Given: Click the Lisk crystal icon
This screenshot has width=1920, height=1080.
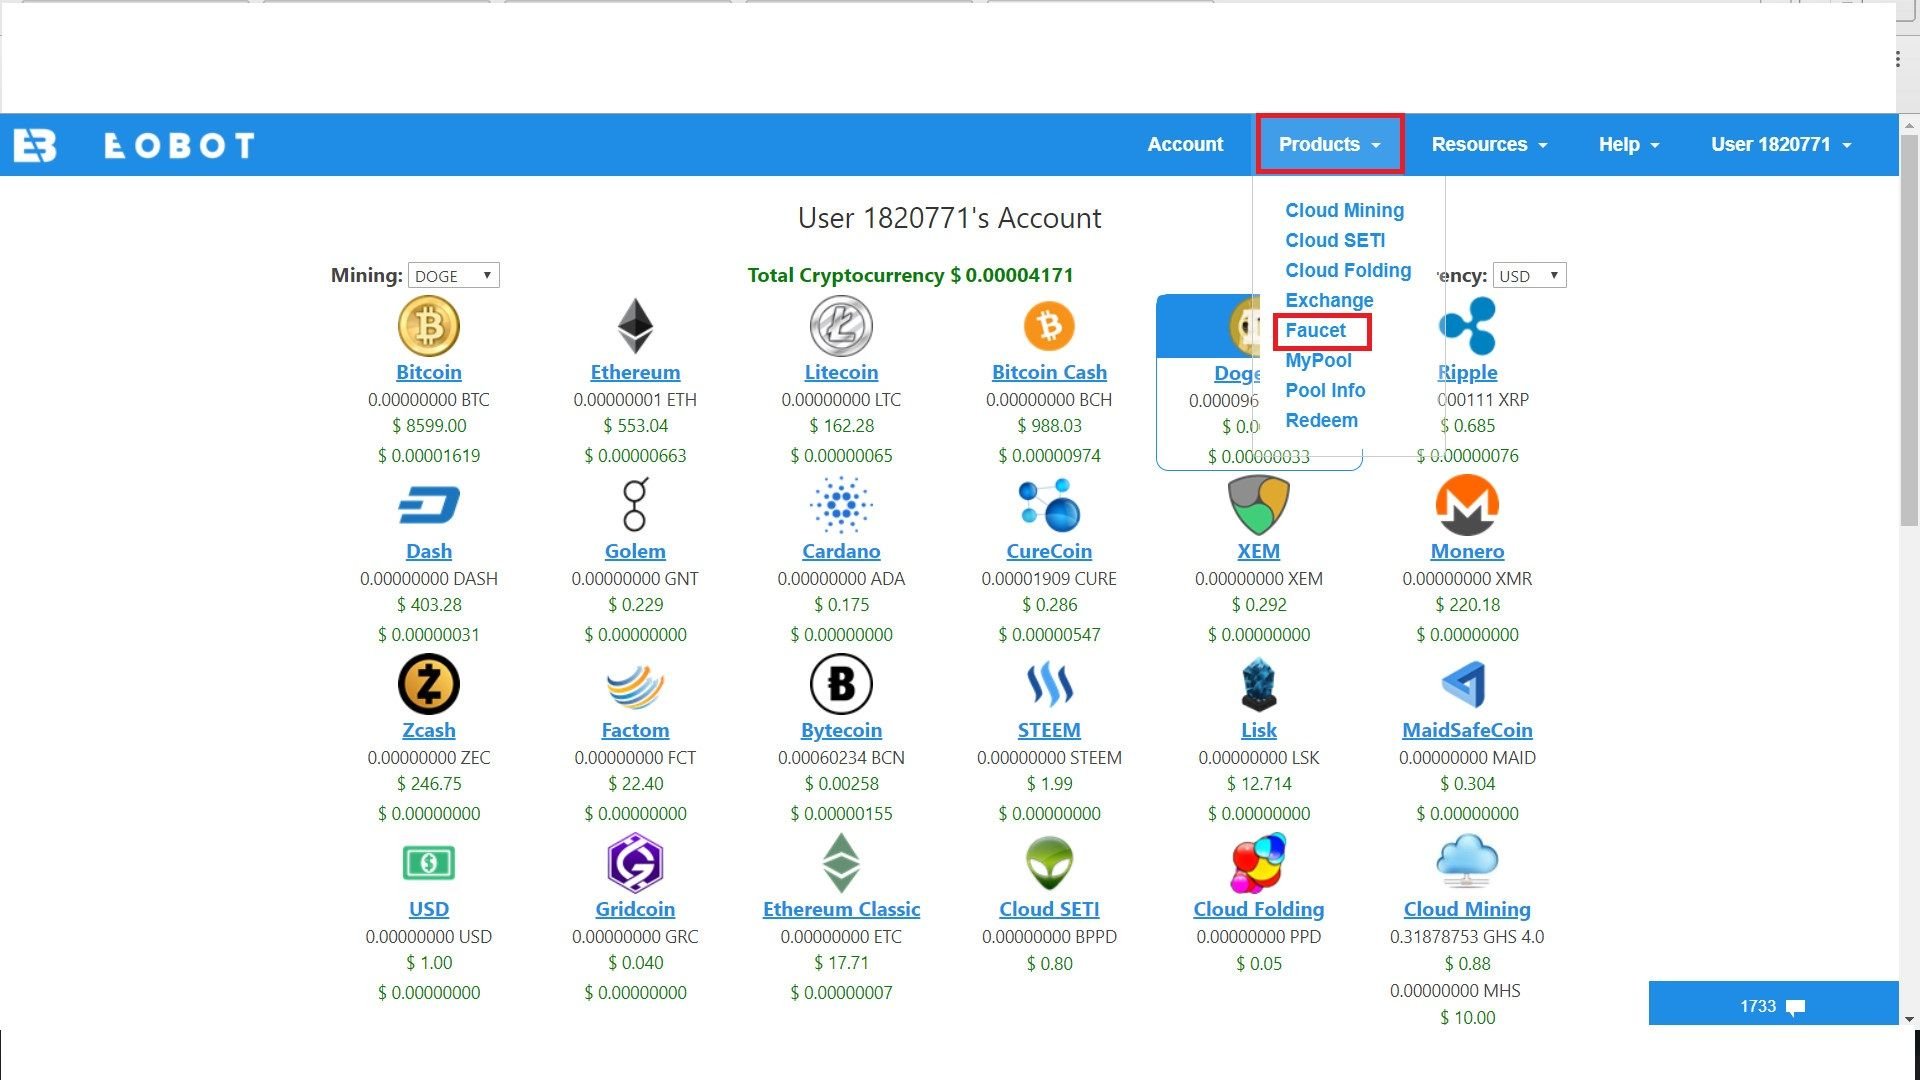Looking at the screenshot, I should pyautogui.click(x=1258, y=684).
